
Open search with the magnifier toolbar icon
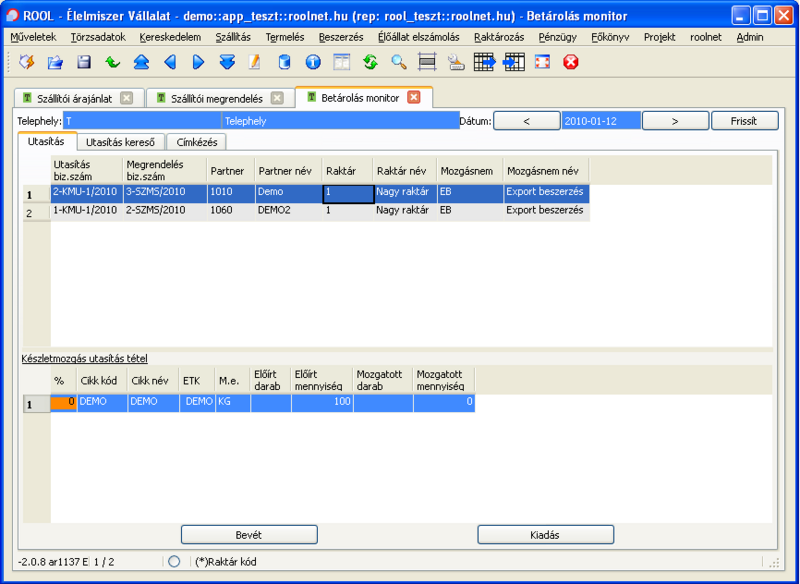point(397,63)
